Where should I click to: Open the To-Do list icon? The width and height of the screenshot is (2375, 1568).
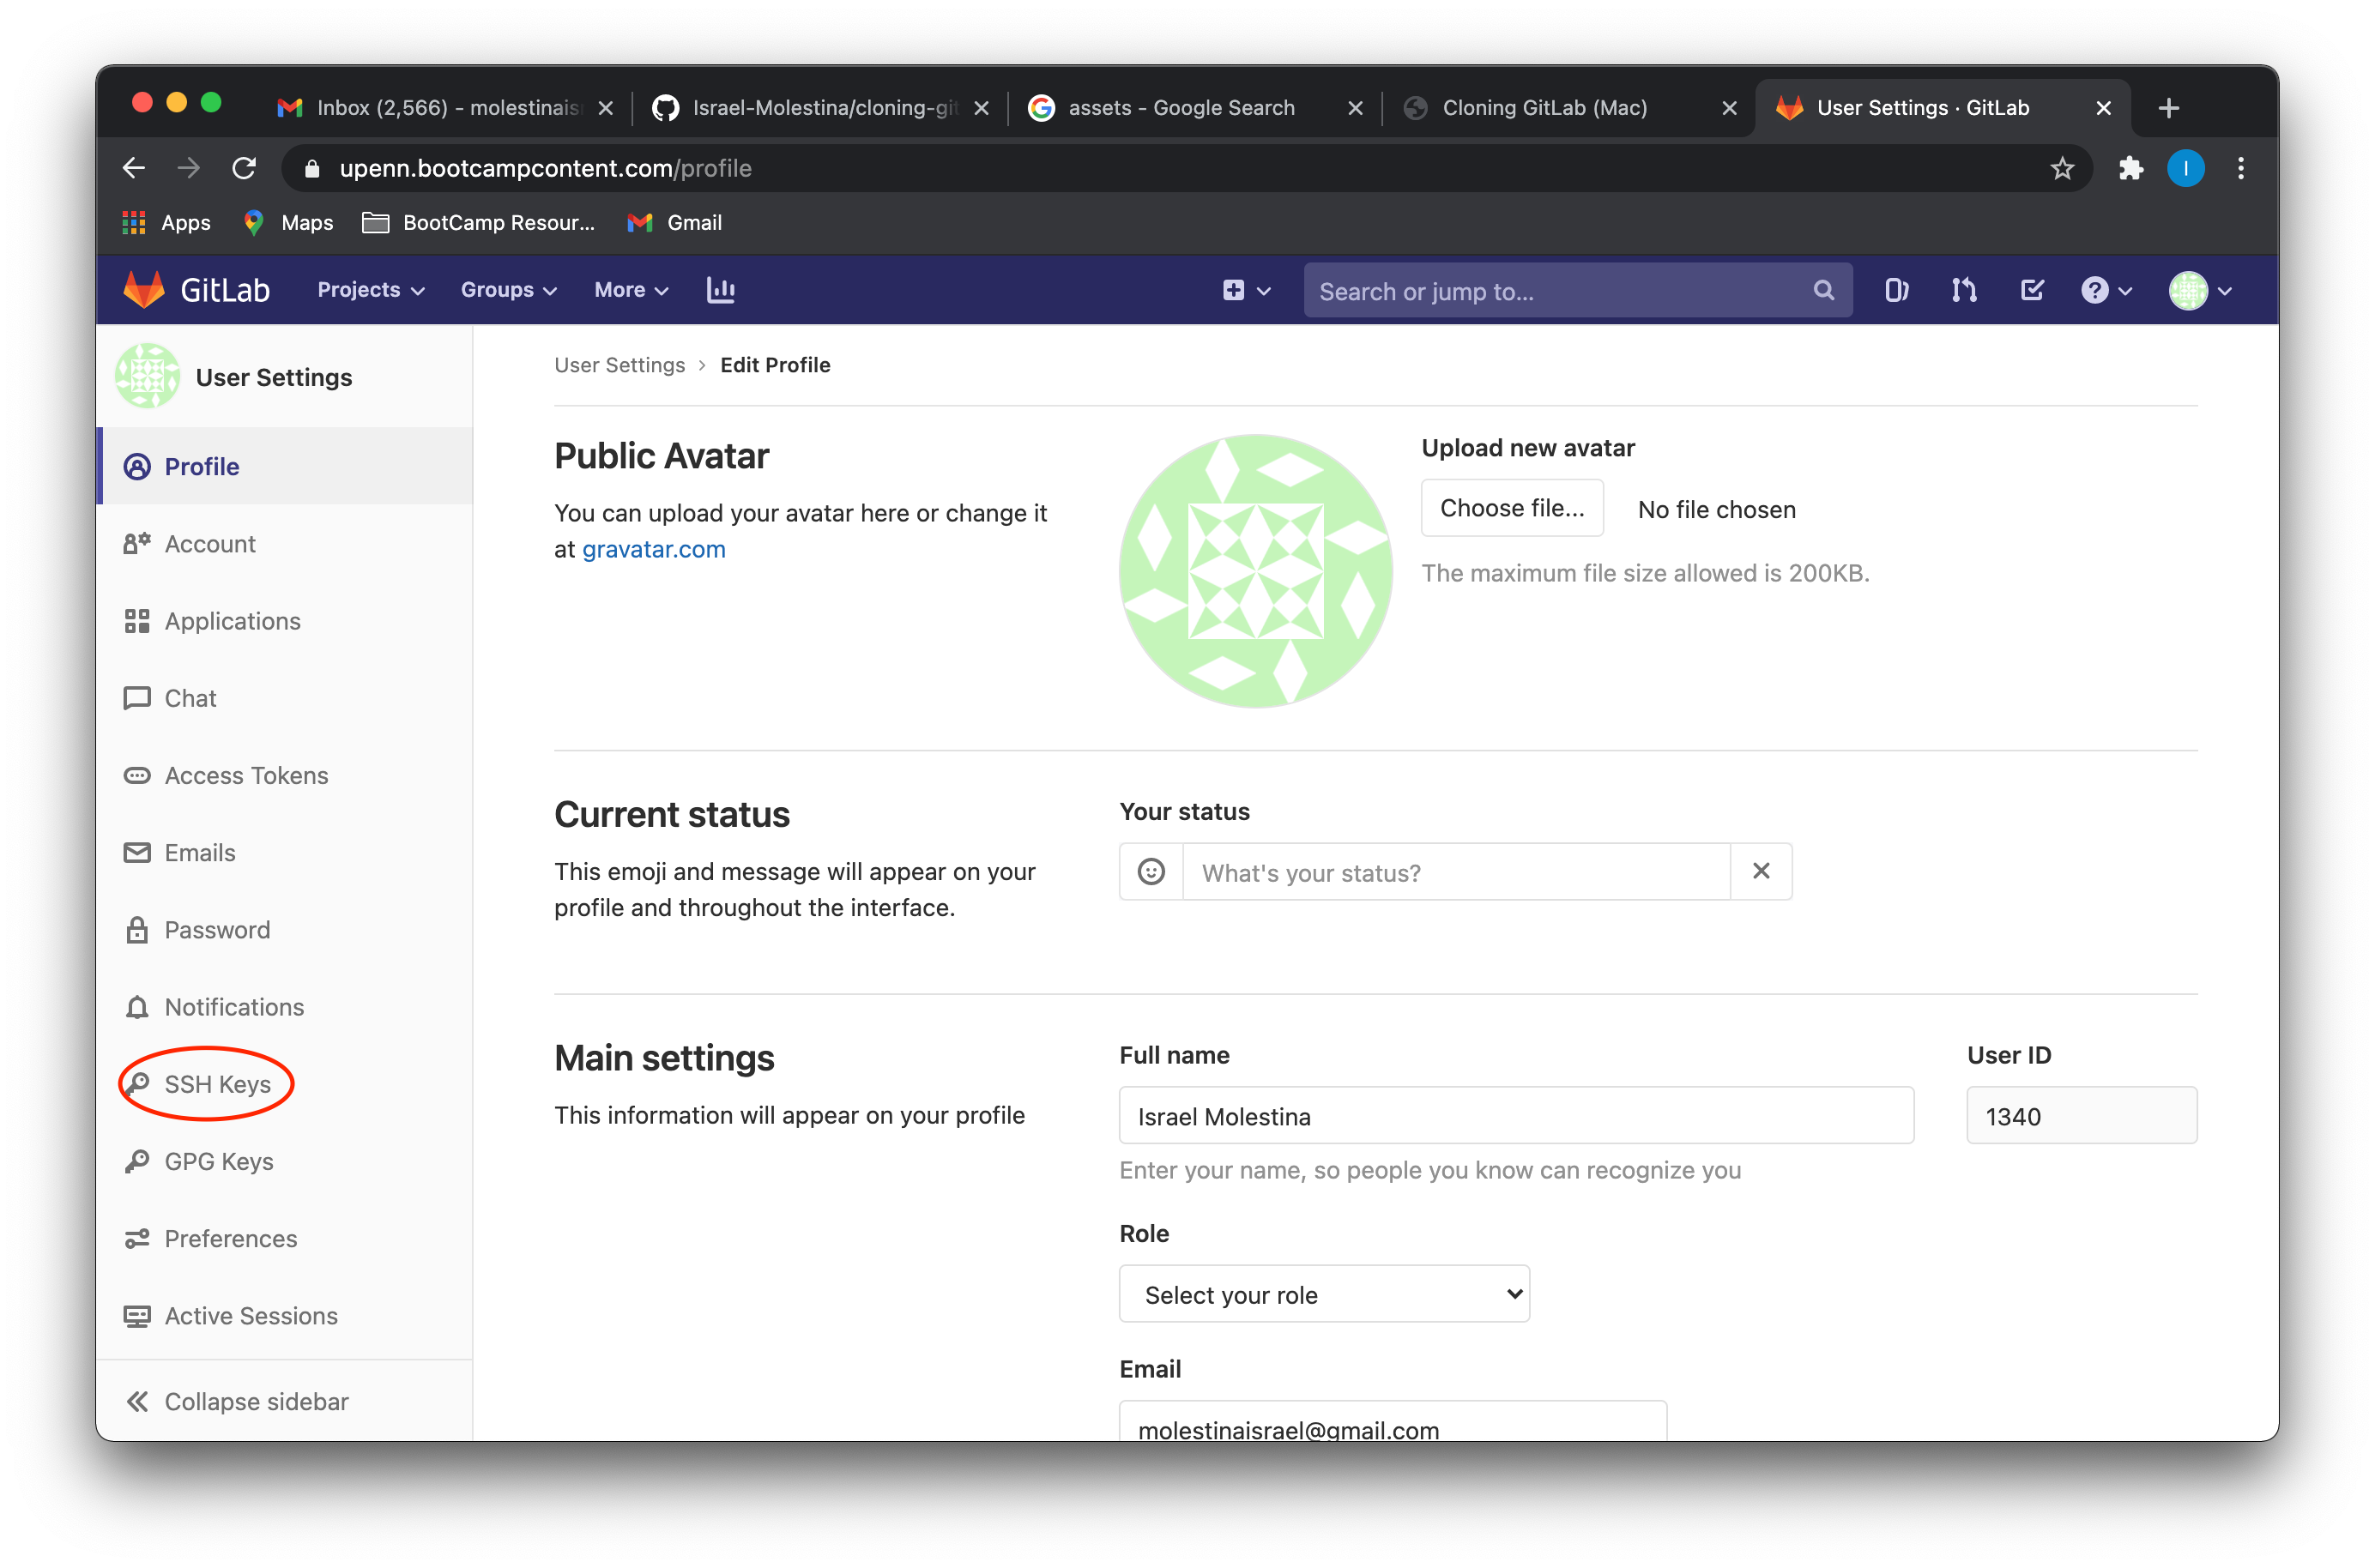pos(2032,290)
